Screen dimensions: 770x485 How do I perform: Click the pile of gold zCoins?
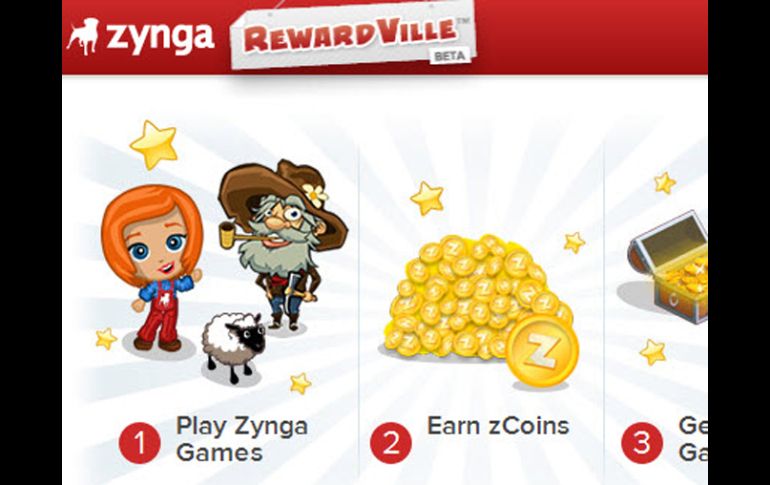(x=475, y=297)
